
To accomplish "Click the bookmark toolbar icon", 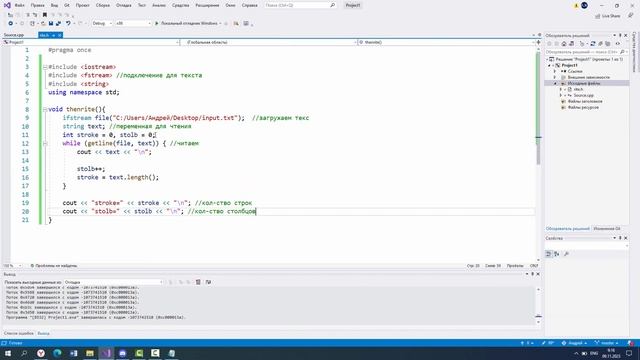I will coord(44,15).
